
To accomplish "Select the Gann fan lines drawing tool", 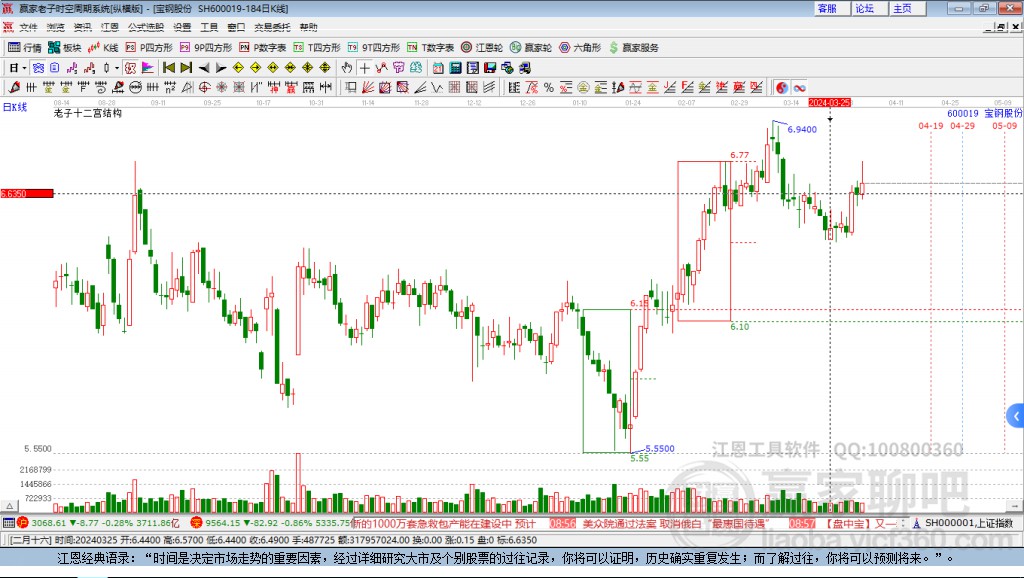I will point(368,88).
